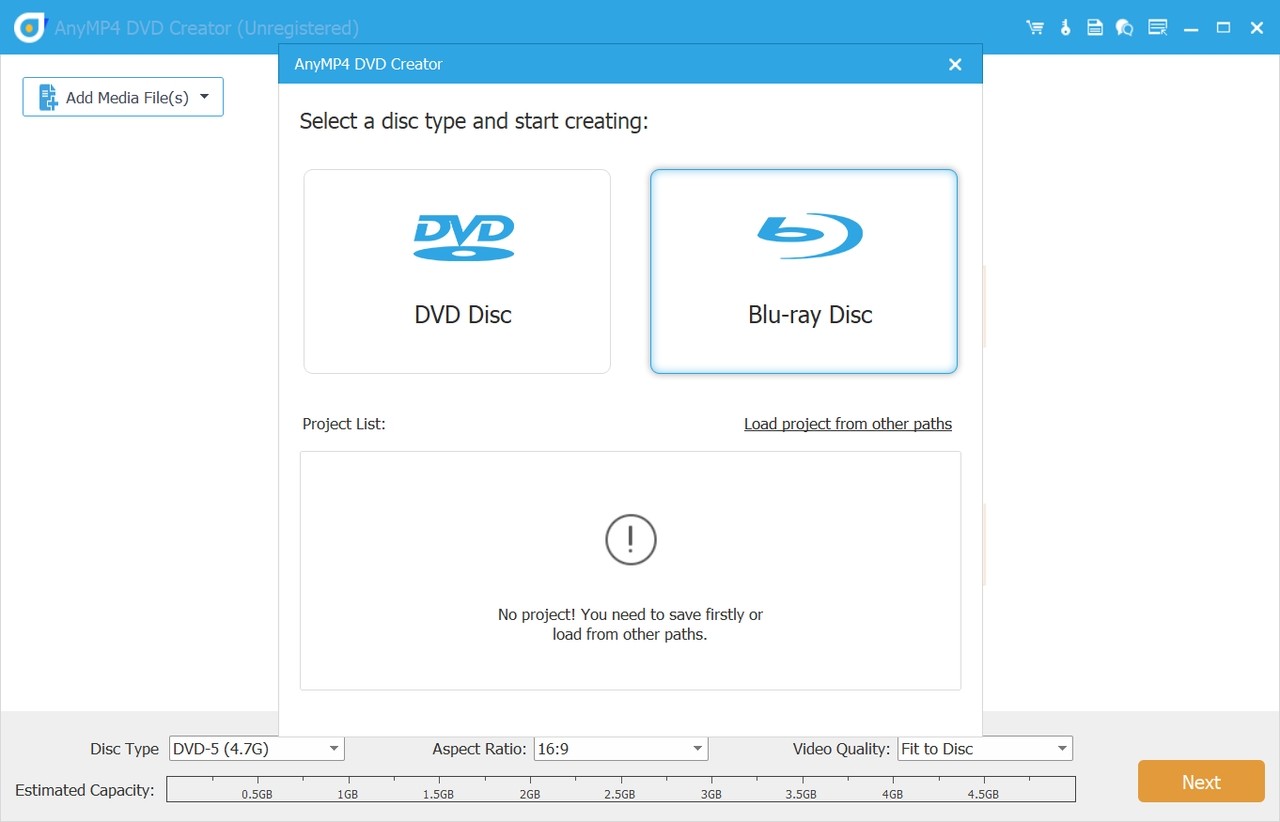Click the Add Media File(s) button

[x=123, y=97]
